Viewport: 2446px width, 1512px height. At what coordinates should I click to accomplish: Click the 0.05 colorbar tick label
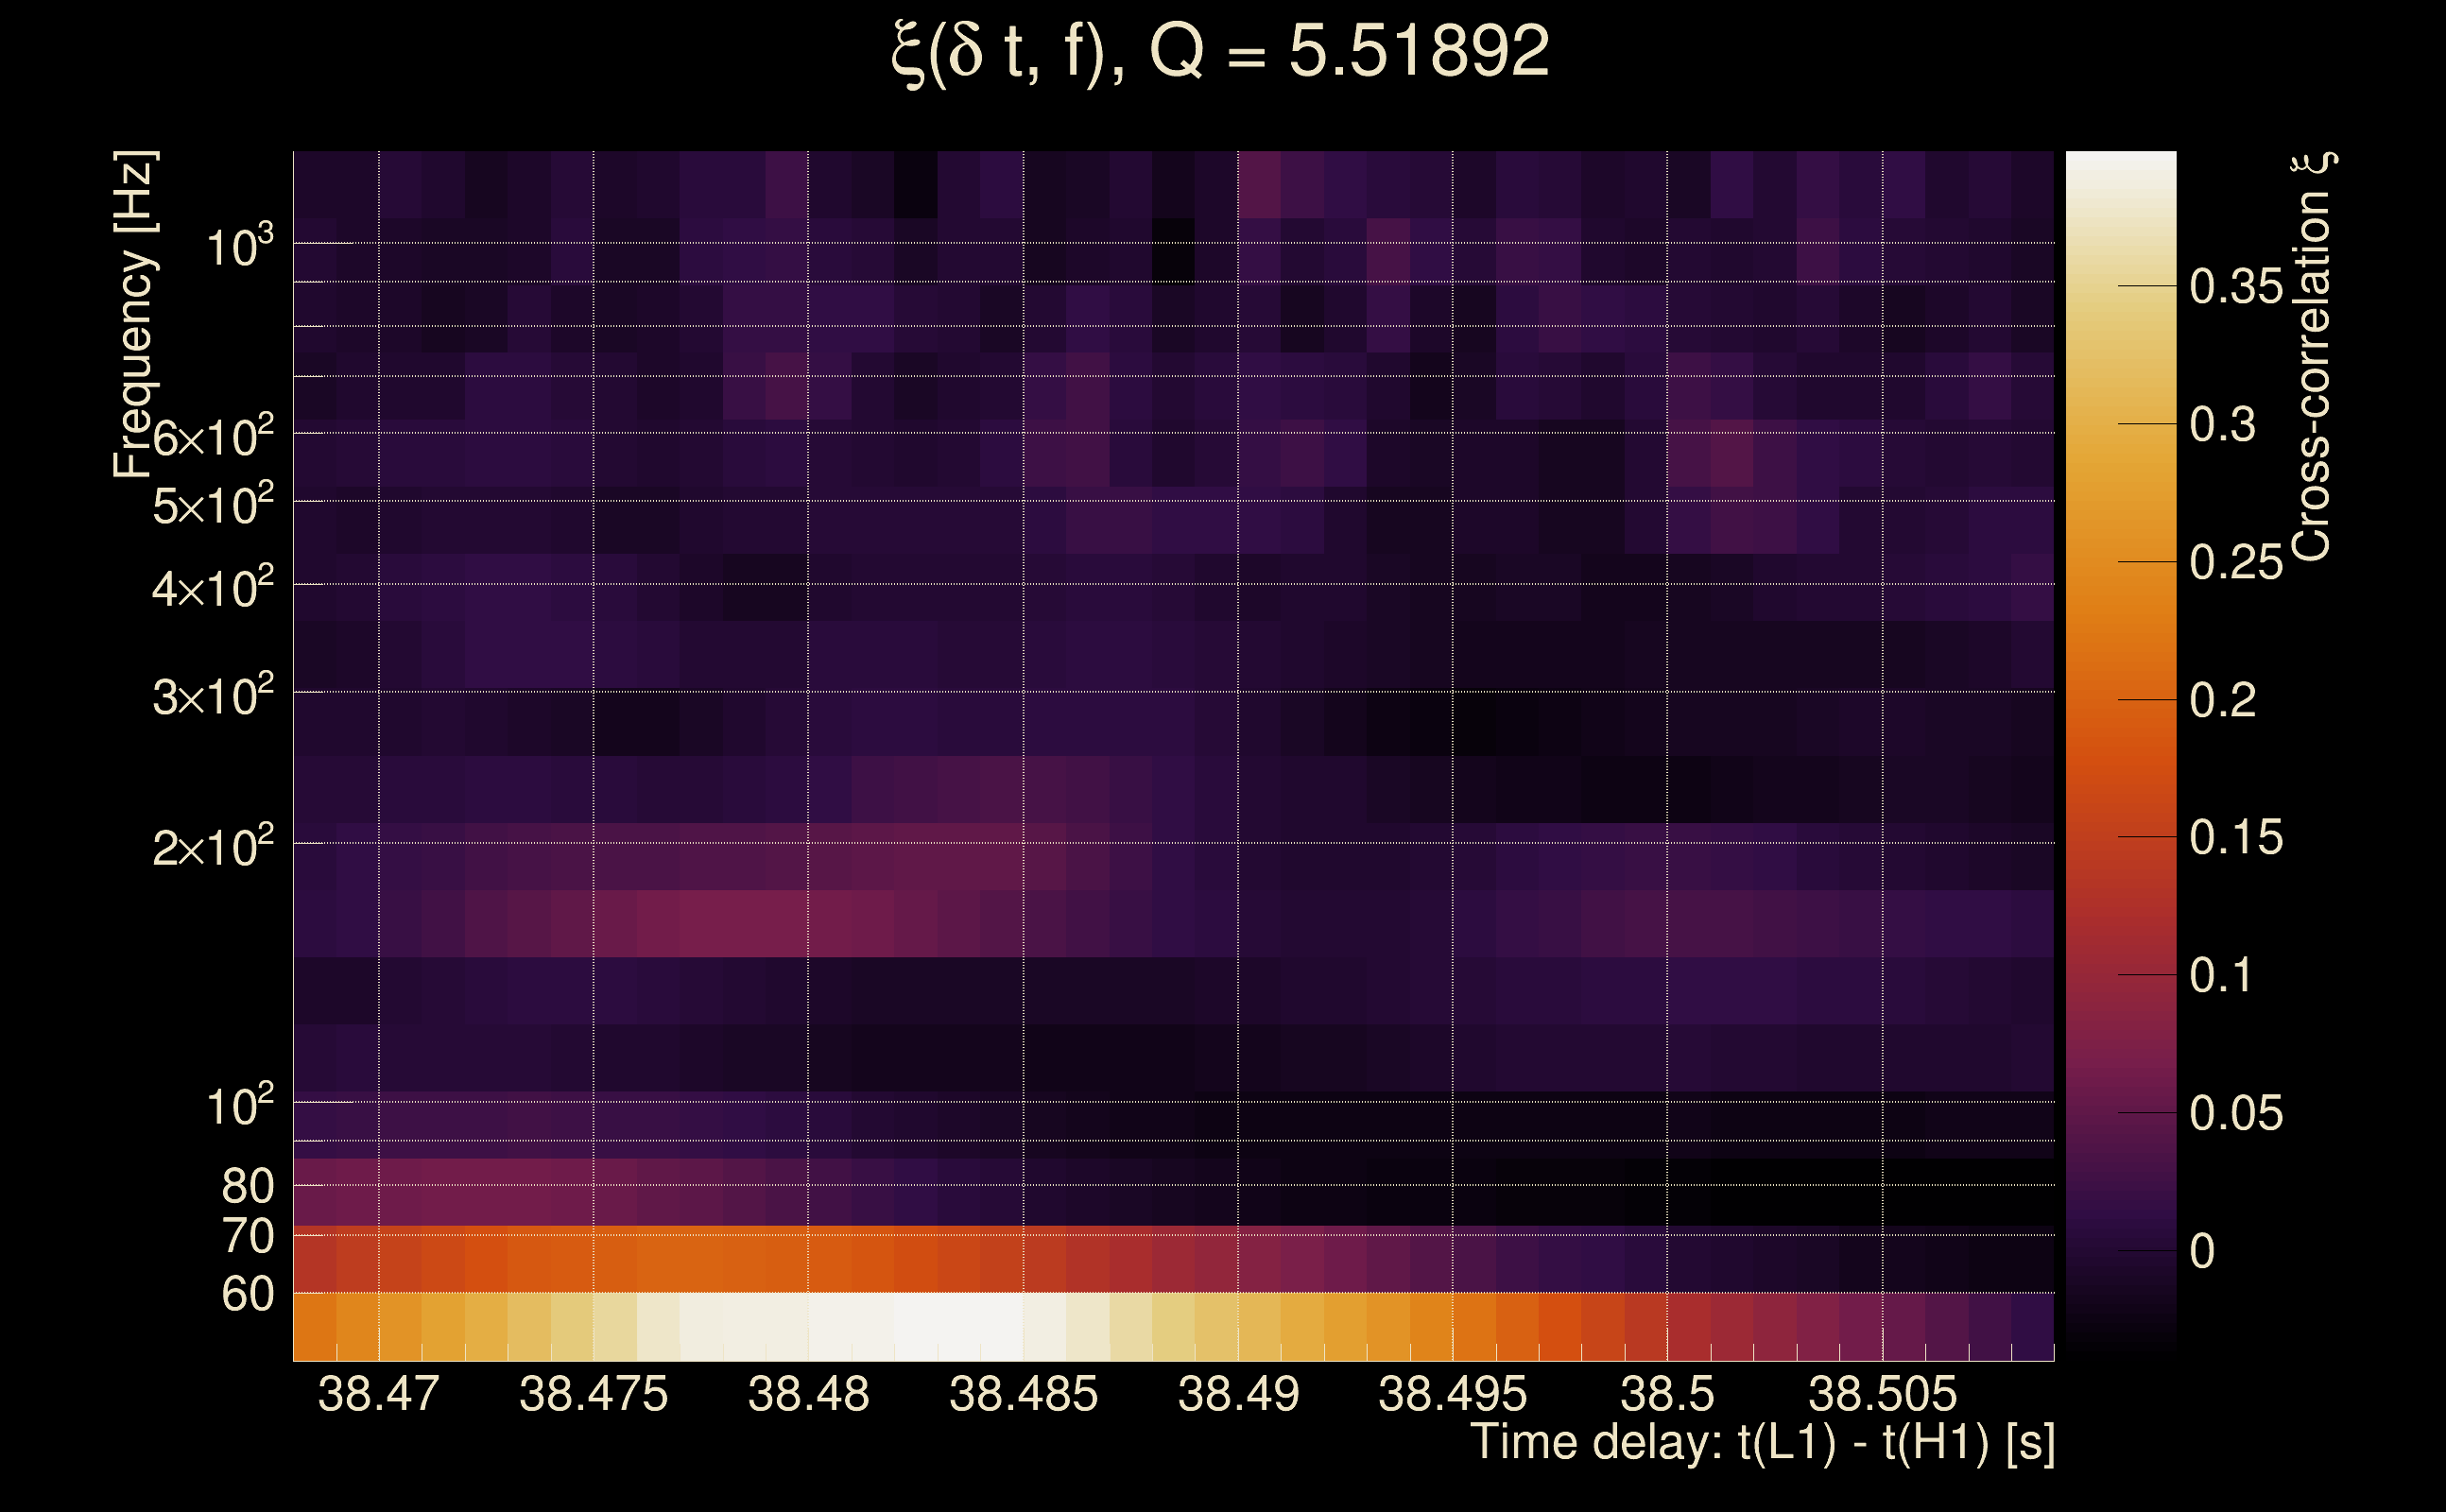tap(2236, 1113)
